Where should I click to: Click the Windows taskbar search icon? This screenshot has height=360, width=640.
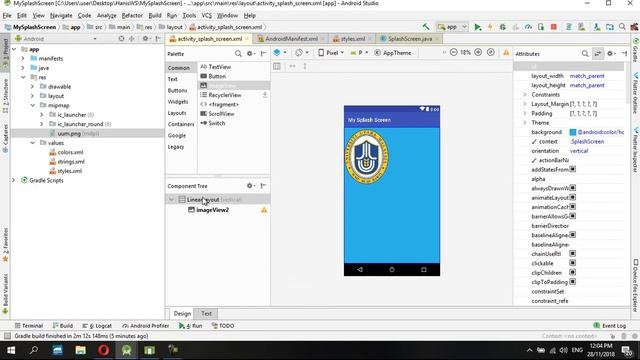tap(34, 350)
